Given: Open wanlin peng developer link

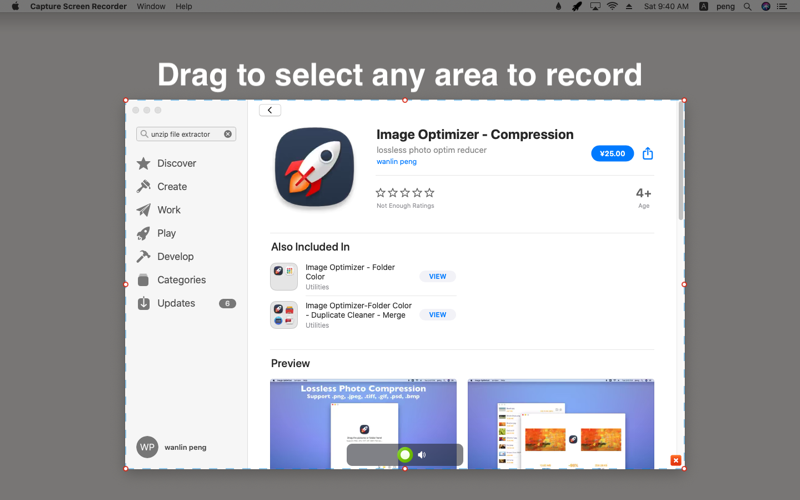Looking at the screenshot, I should tap(396, 162).
